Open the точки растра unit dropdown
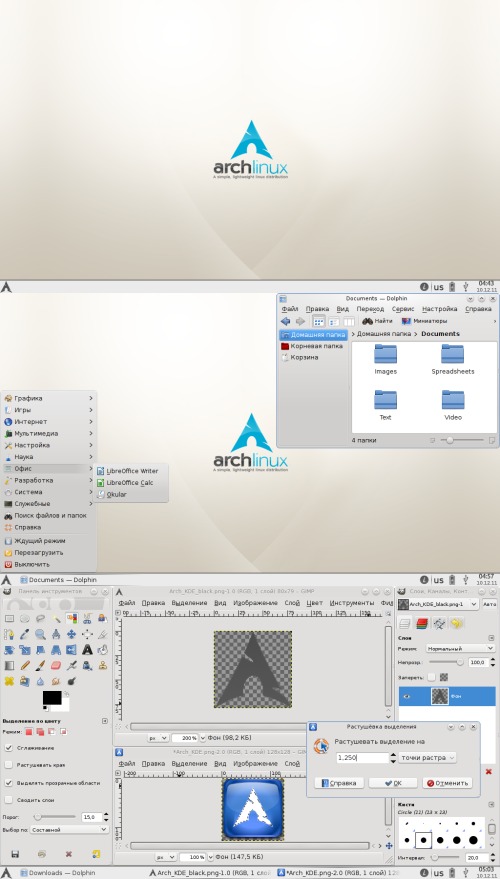This screenshot has width=500, height=879. (427, 758)
